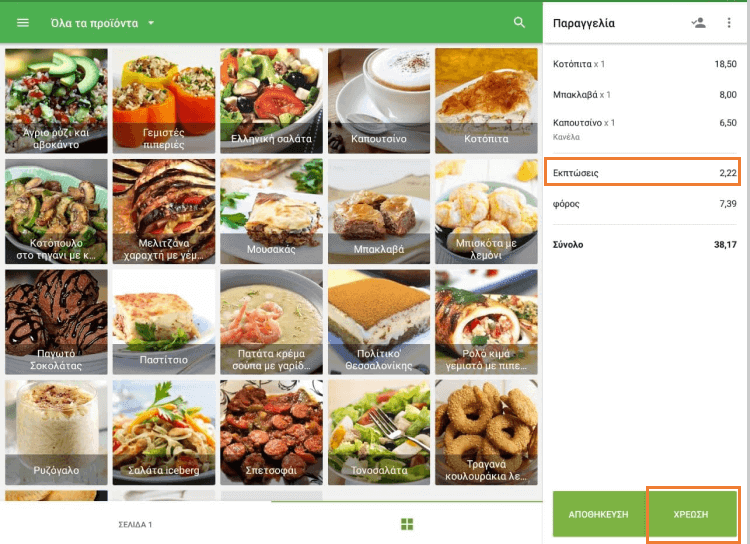
Task: Click the add customer icon
Action: pyautogui.click(x=698, y=22)
